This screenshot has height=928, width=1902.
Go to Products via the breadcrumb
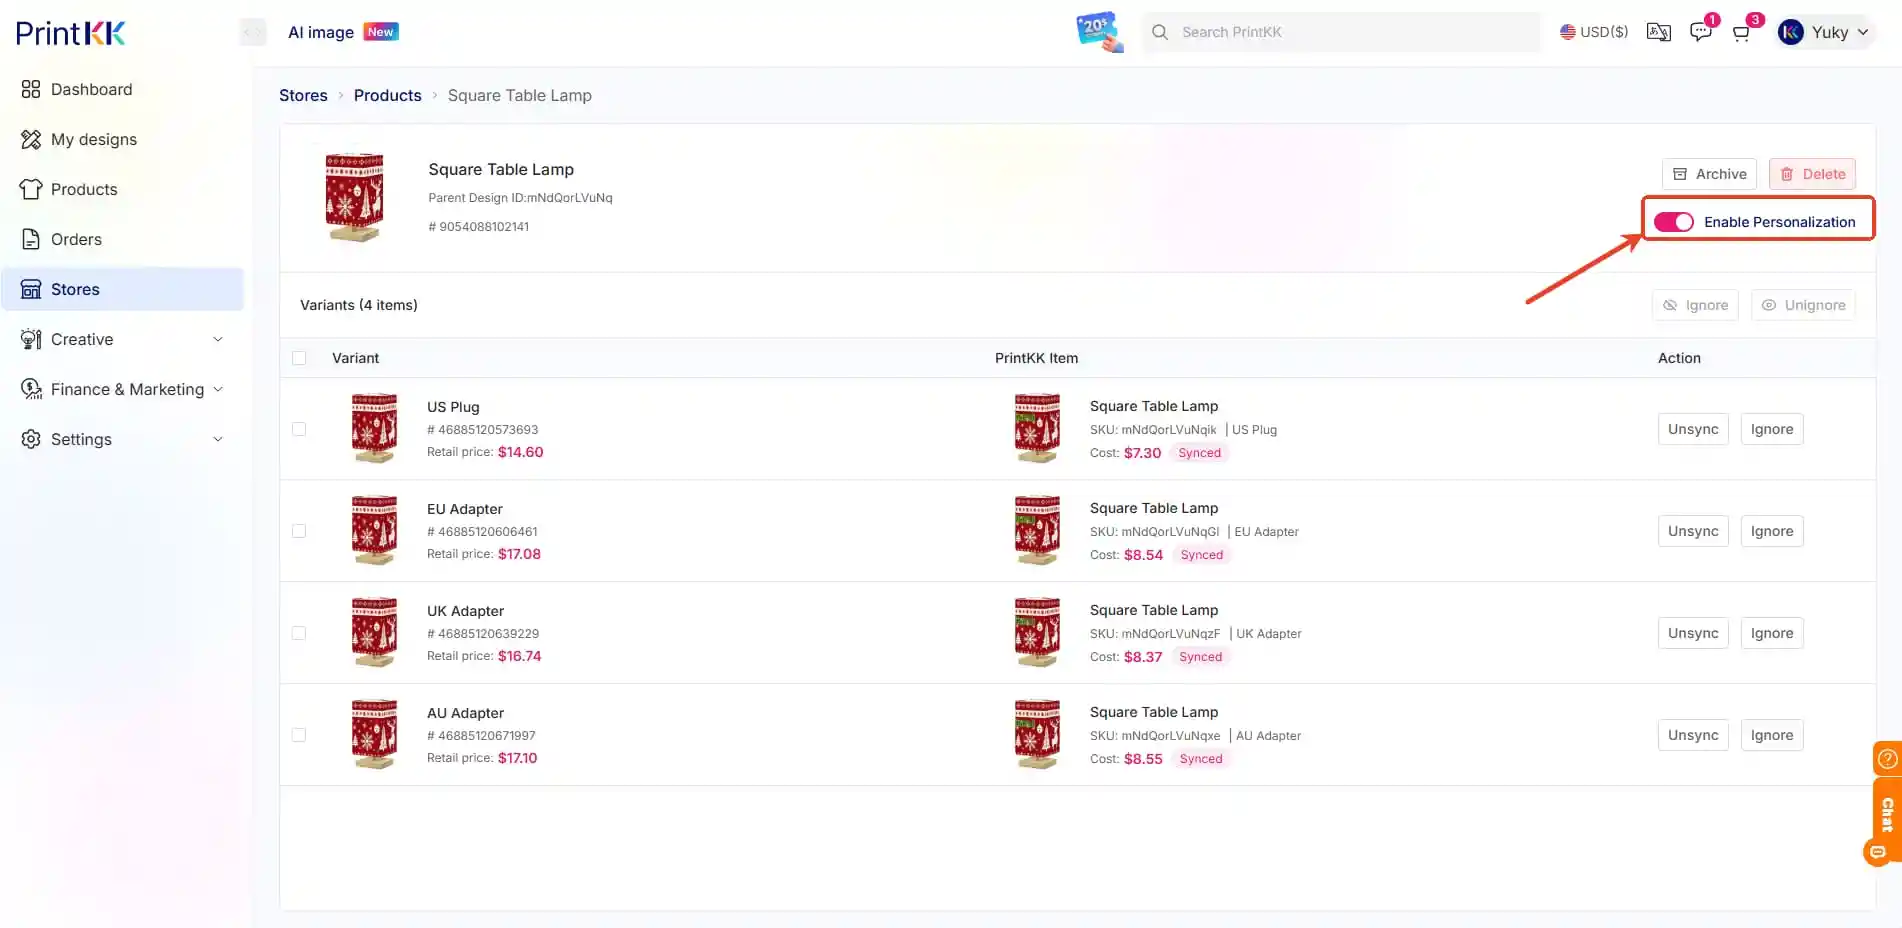387,95
